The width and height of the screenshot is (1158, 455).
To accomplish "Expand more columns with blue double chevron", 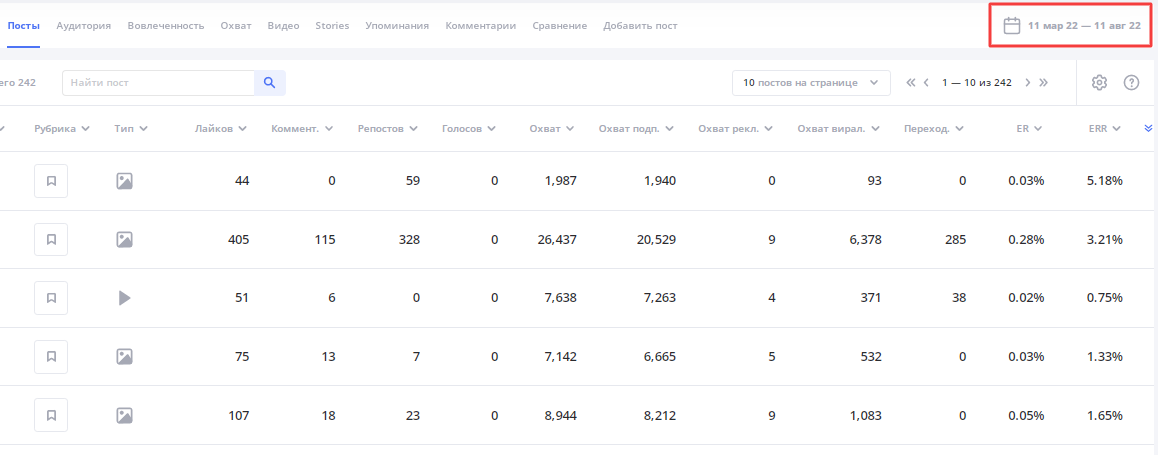I will tap(1148, 129).
